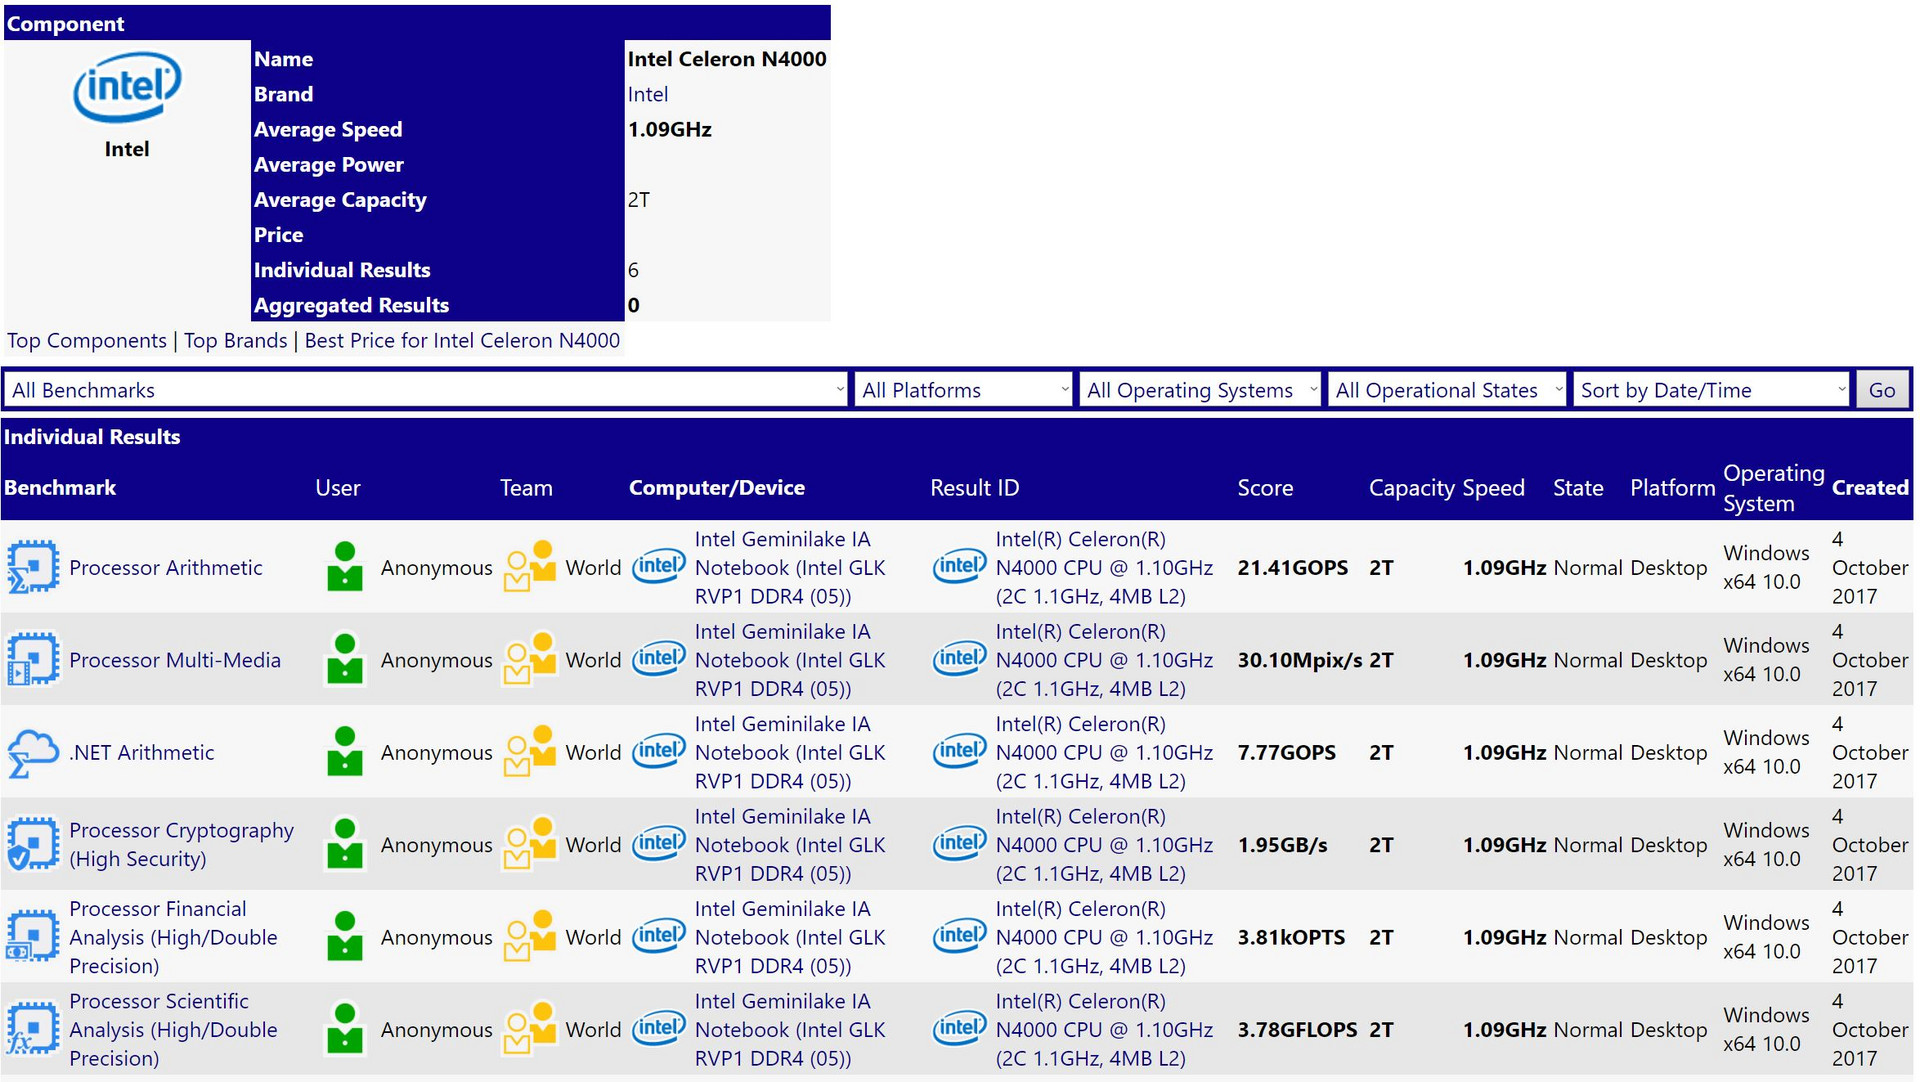Open Intel Geminilake device link in .NET Arithmetic row
Screen dimensions: 1920x1082
point(790,752)
